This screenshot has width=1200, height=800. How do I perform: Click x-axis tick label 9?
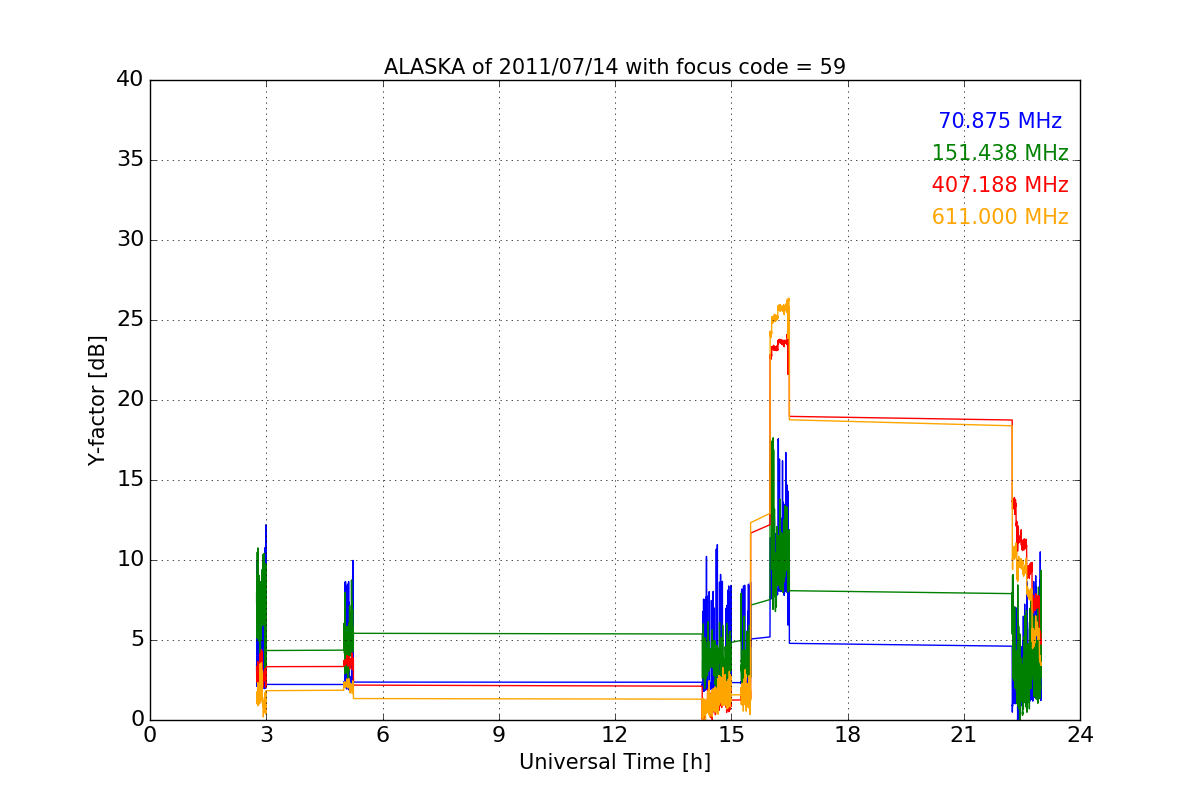pyautogui.click(x=499, y=735)
